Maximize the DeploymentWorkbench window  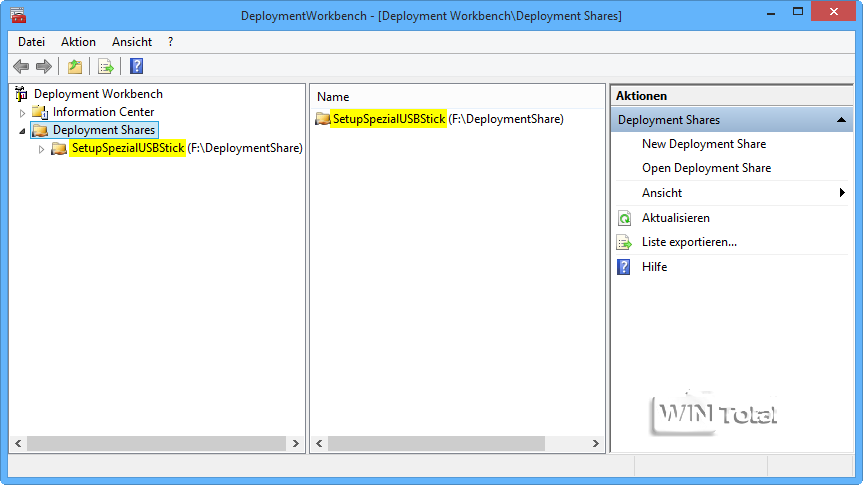798,12
